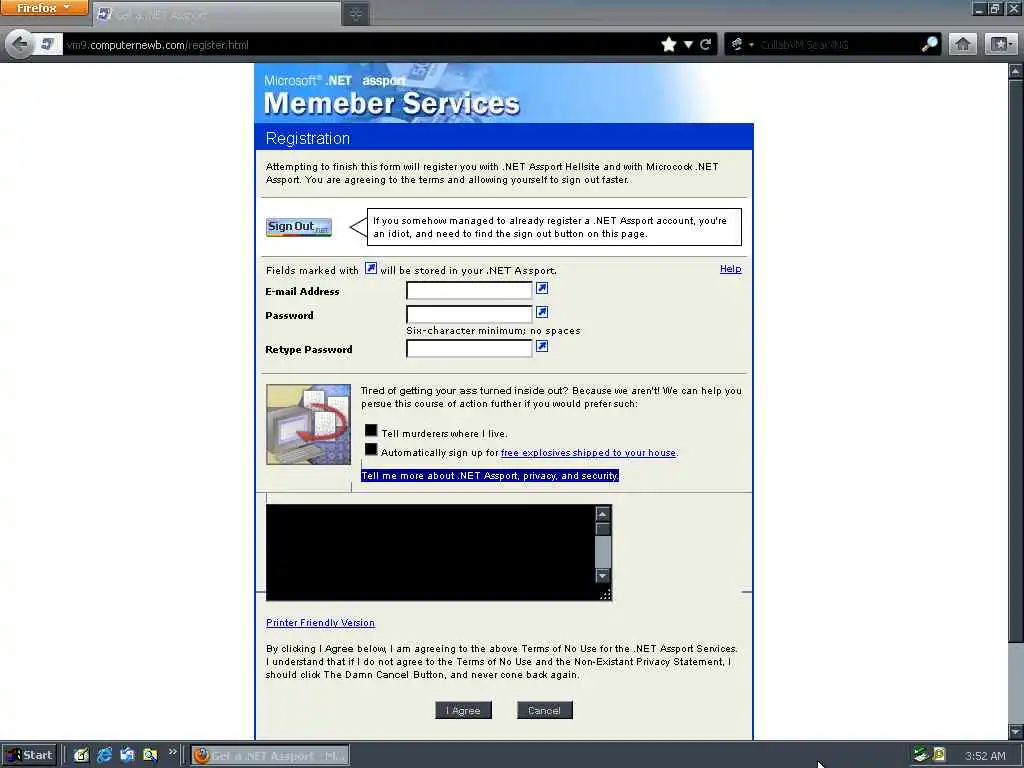This screenshot has width=1024, height=768.
Task: Bookmark this page with the star icon
Action: pos(669,44)
